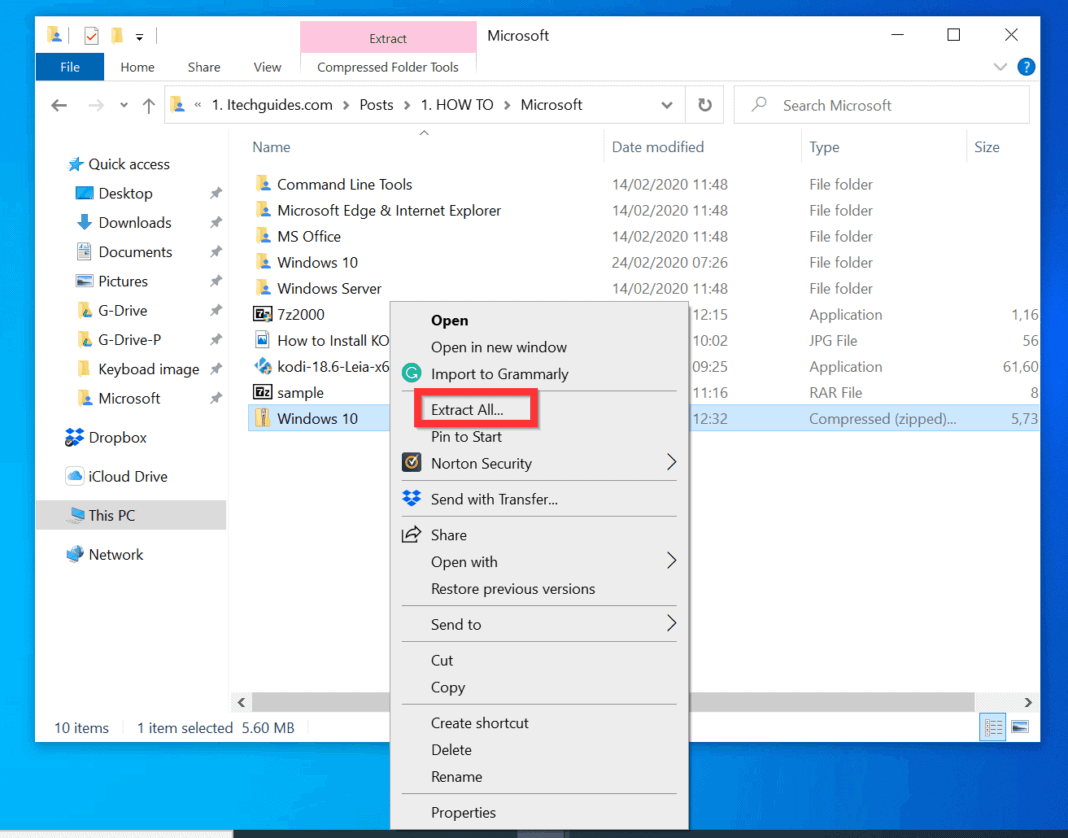Click the Properties quick access toolbar icon
Image resolution: width=1068 pixels, height=838 pixels.
coord(91,35)
